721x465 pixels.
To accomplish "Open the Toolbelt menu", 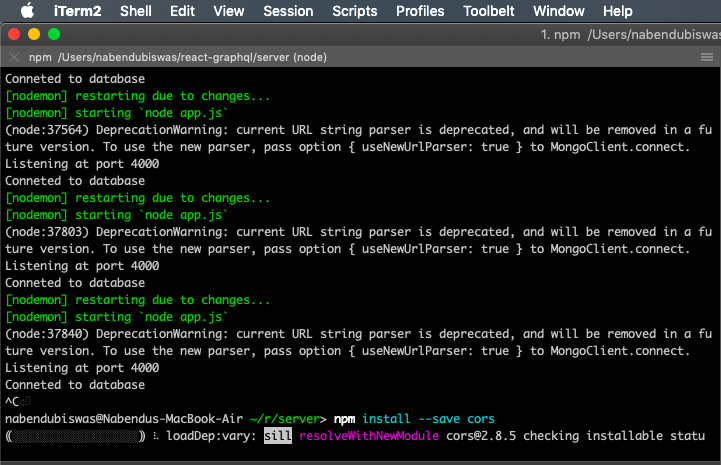I will click(489, 11).
